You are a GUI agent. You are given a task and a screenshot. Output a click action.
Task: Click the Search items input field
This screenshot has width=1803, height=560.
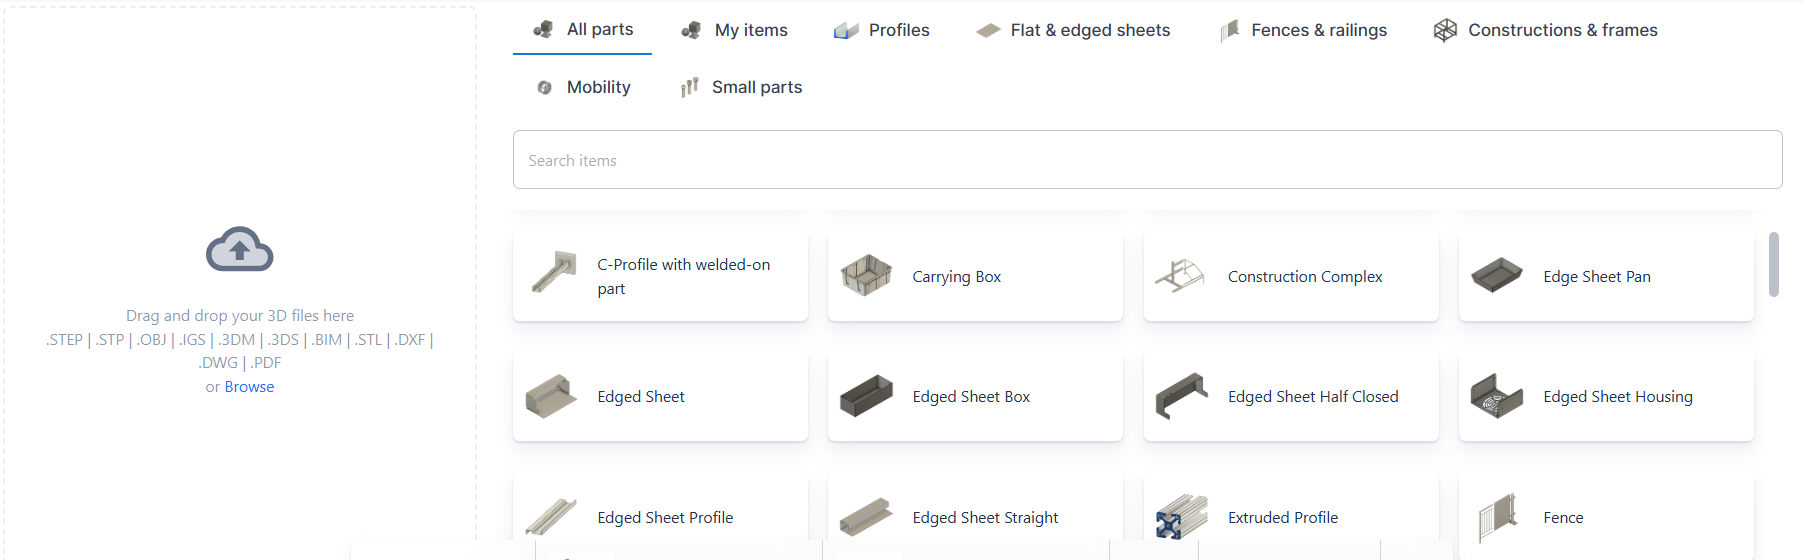[1146, 160]
